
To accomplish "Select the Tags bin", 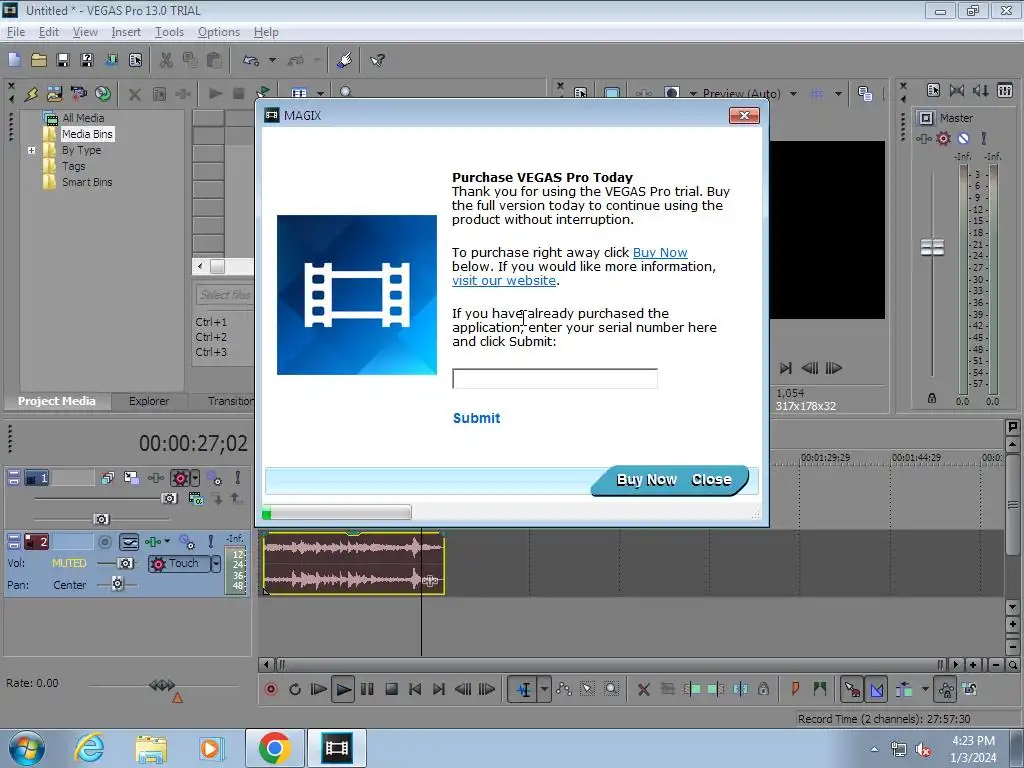I will click(73, 166).
